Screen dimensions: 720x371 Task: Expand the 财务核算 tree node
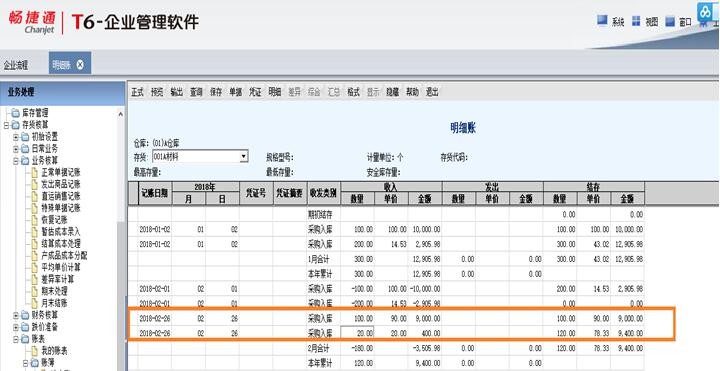point(16,315)
